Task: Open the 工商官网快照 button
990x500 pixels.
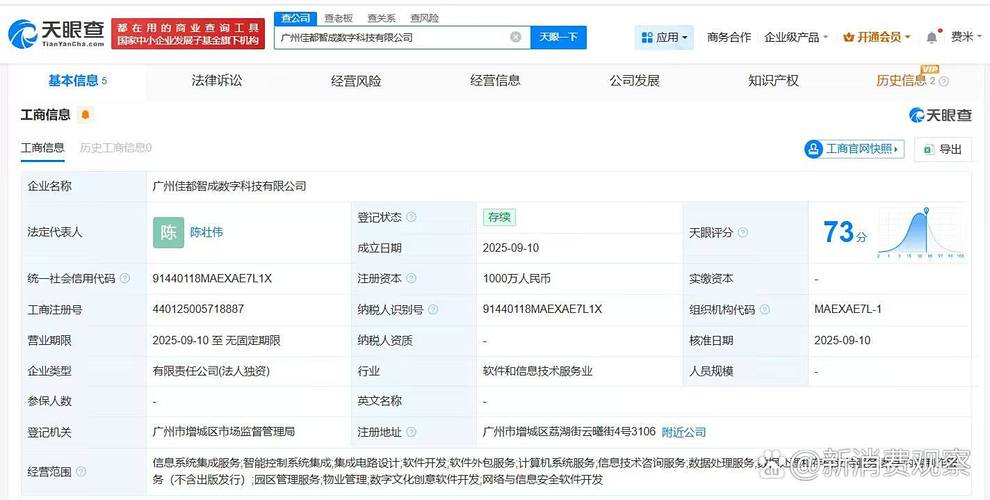Action: [x=854, y=149]
